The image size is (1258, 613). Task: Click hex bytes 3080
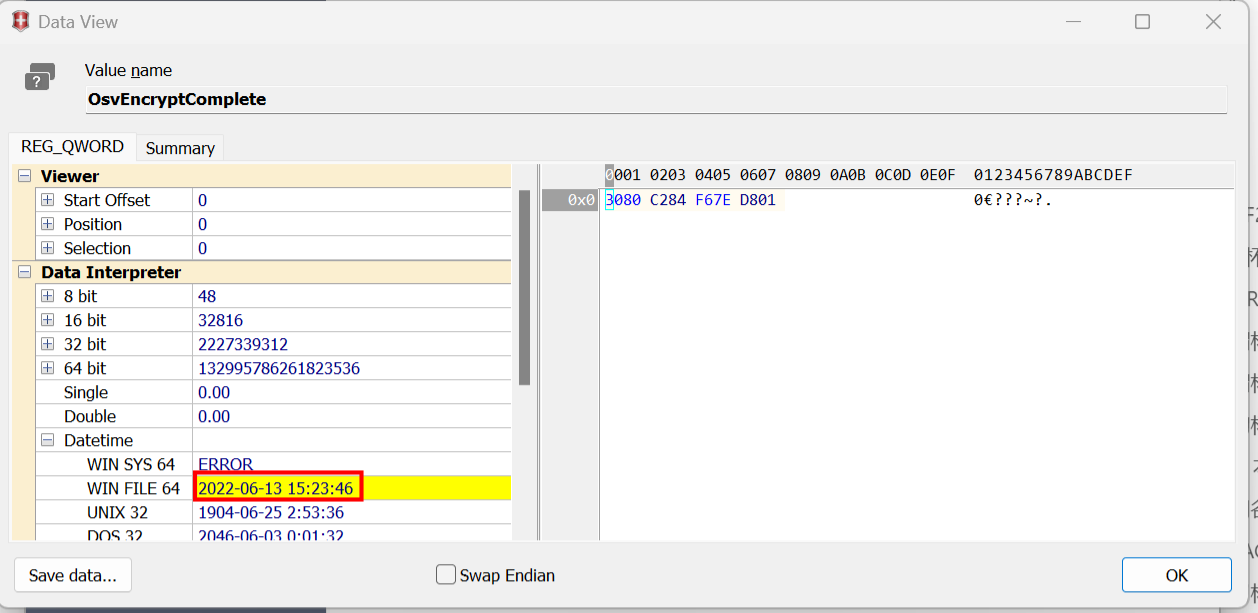click(x=623, y=200)
